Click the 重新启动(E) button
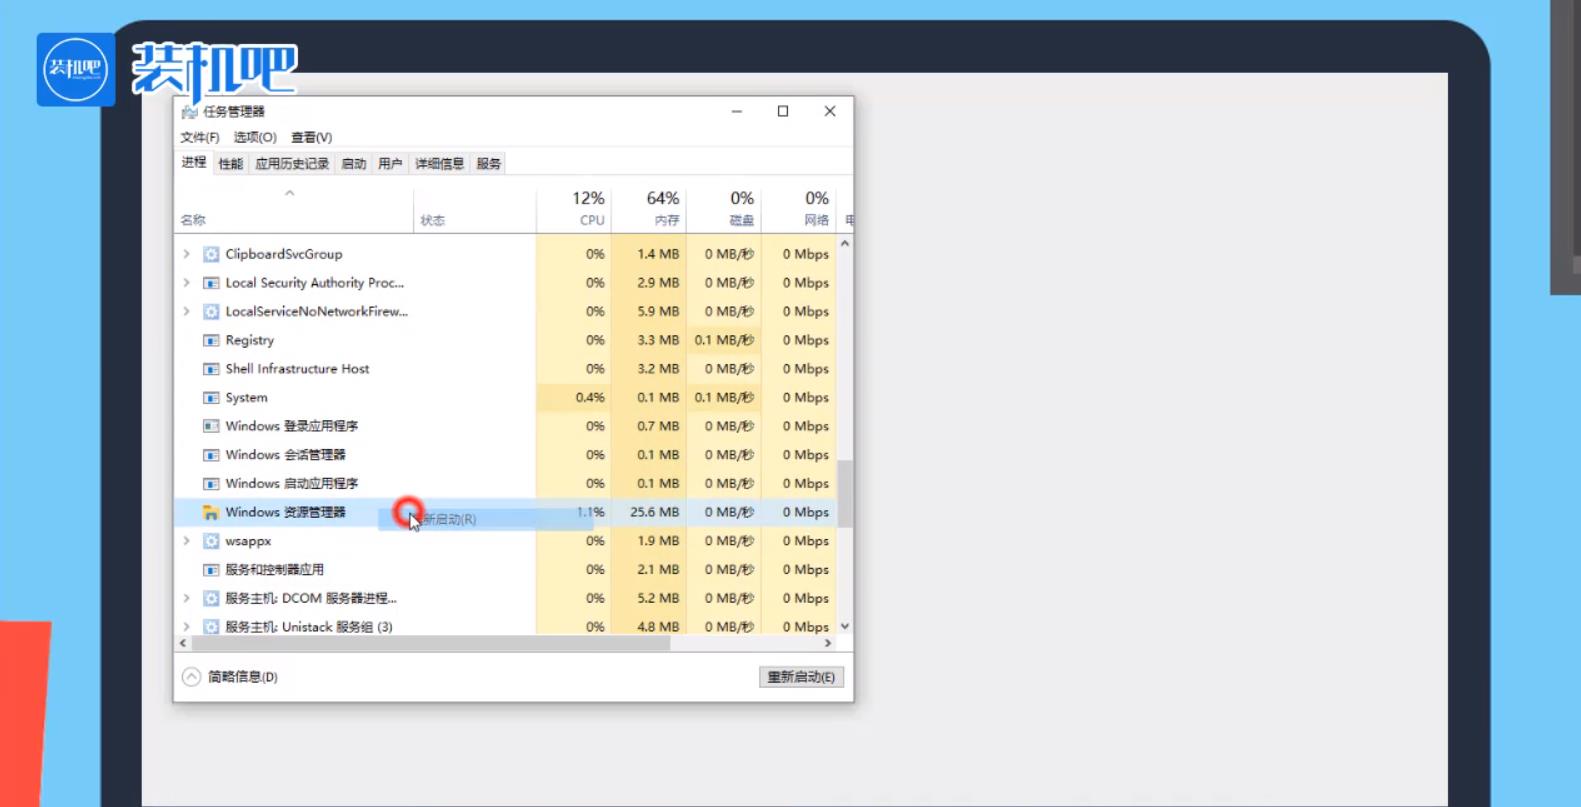Screen dimensions: 1581x807 (801, 677)
